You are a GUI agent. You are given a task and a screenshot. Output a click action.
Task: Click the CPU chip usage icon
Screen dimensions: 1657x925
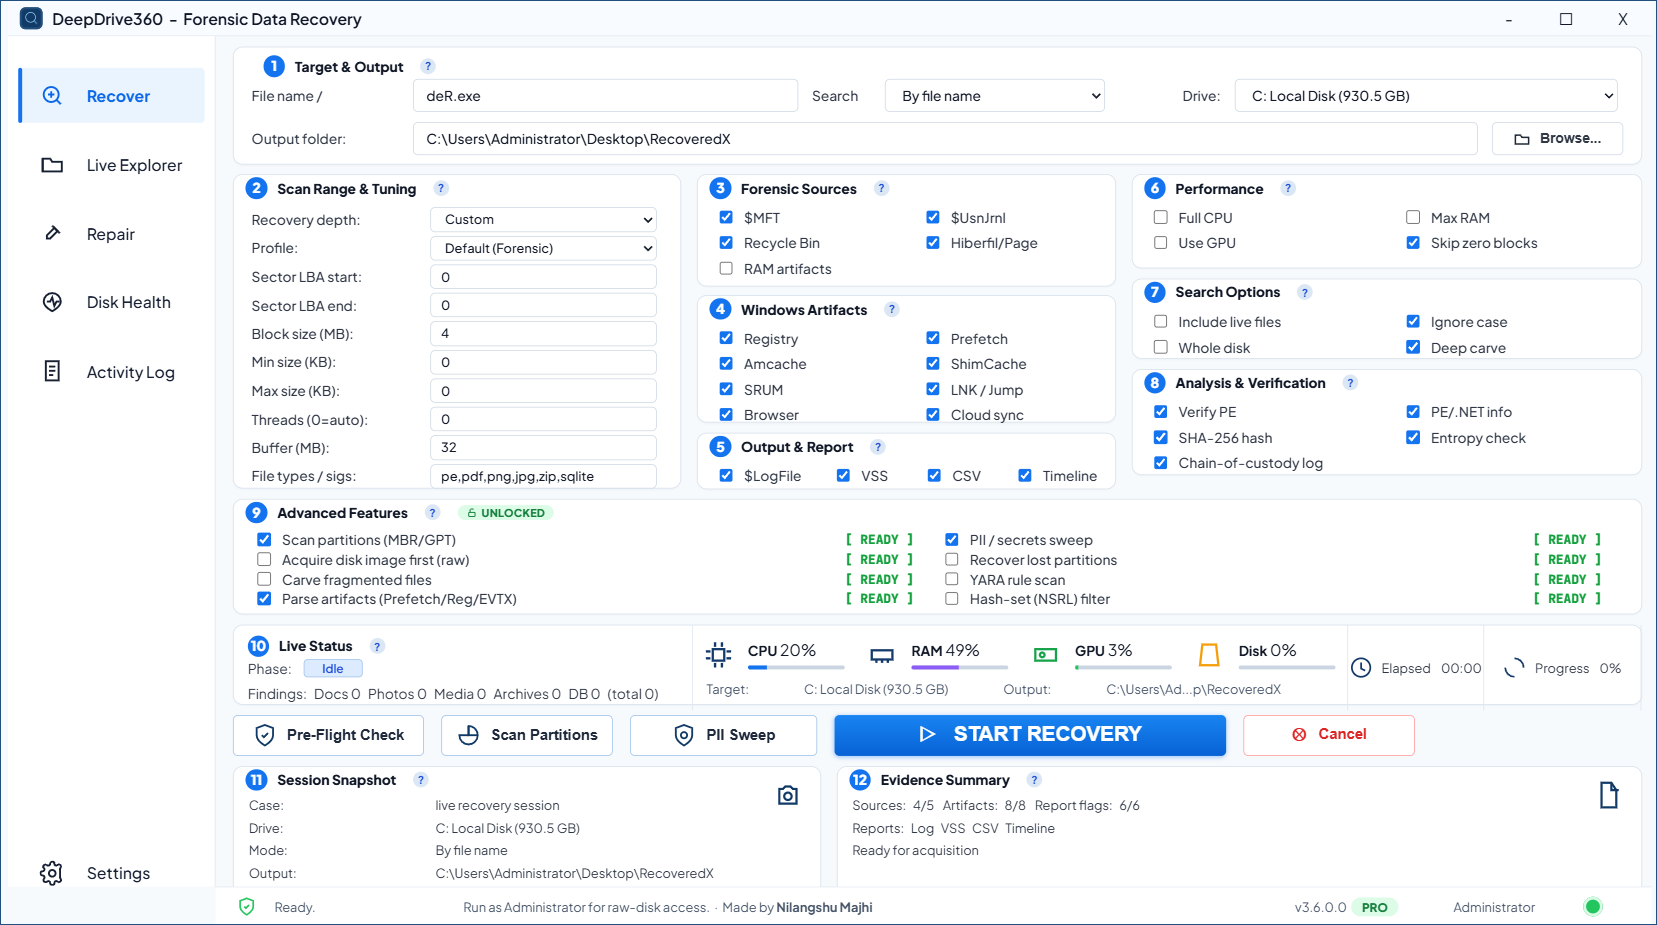point(718,655)
